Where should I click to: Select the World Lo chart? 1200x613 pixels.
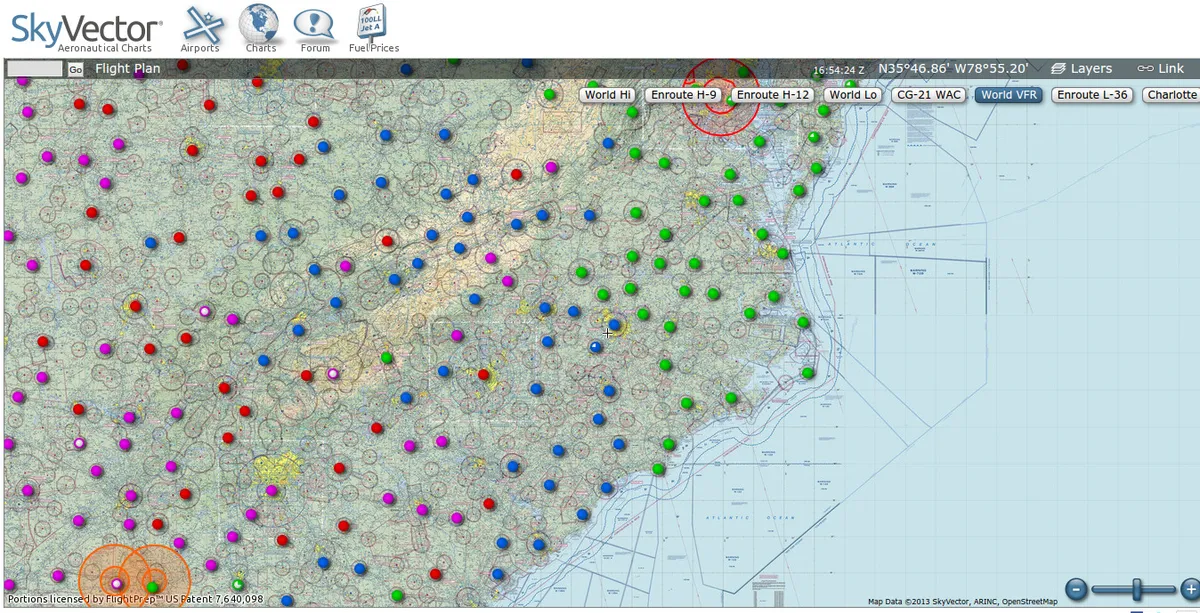[x=853, y=95]
